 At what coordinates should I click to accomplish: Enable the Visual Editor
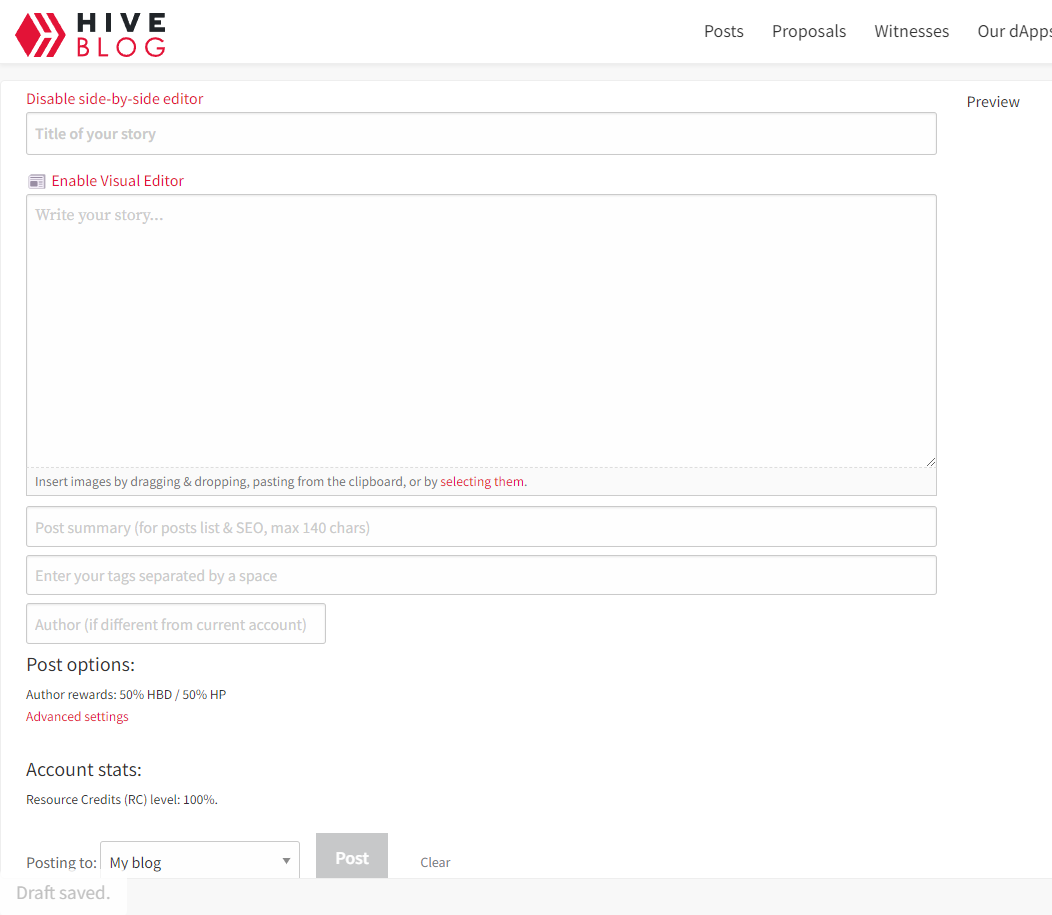(117, 181)
